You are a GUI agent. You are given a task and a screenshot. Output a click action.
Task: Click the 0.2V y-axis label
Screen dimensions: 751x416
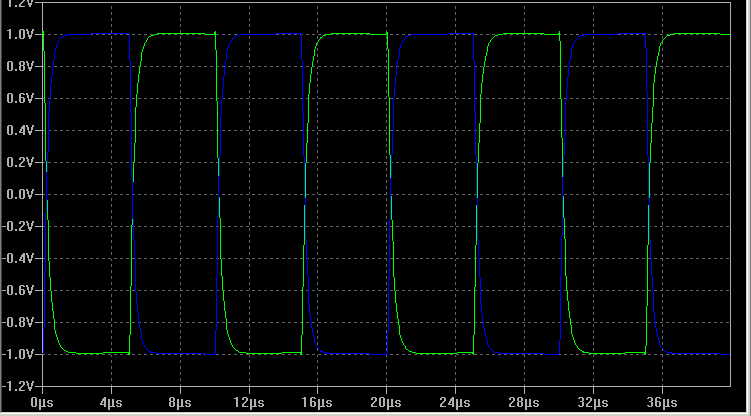pos(21,163)
